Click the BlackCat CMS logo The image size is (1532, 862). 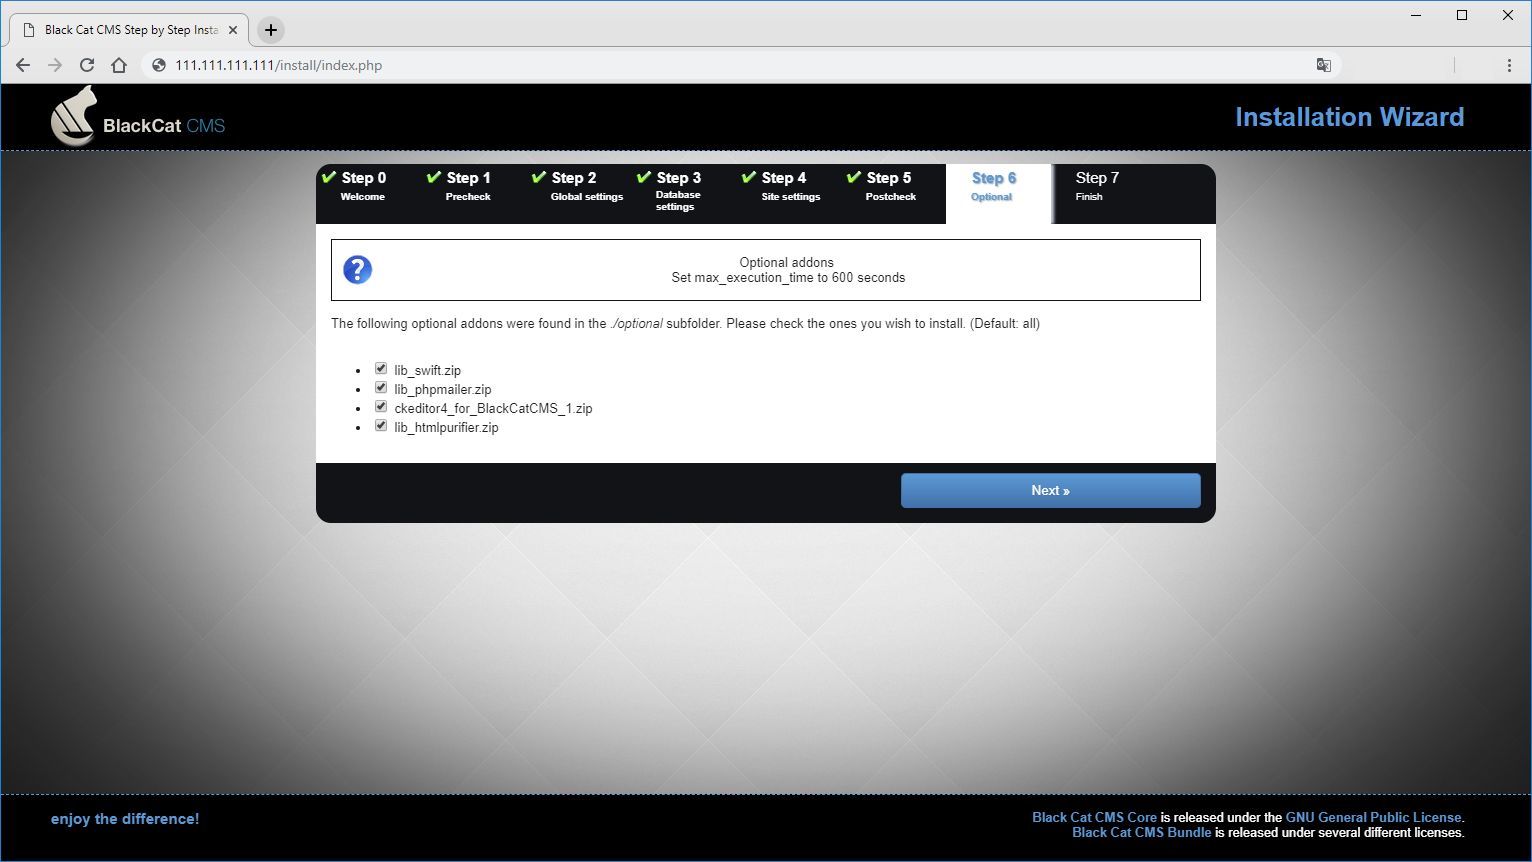137,115
